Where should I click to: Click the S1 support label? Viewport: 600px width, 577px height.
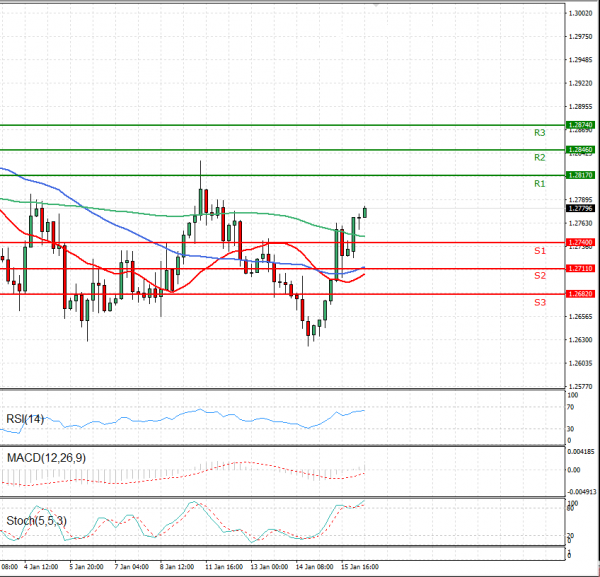[x=540, y=251]
